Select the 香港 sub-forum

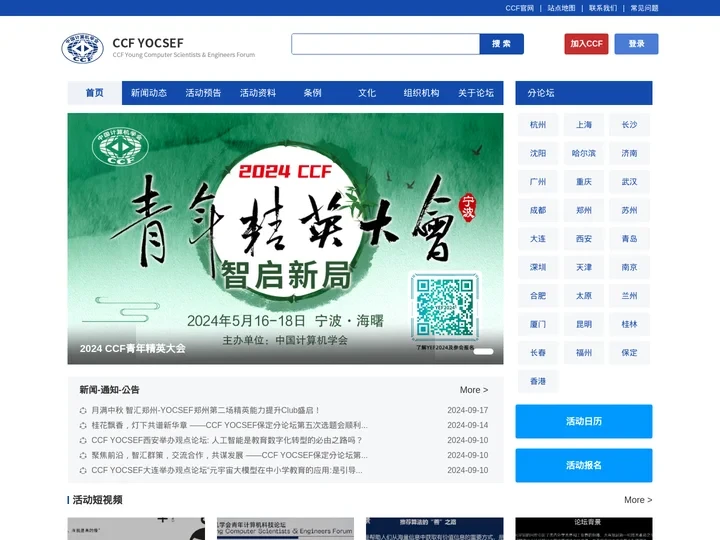click(x=538, y=381)
